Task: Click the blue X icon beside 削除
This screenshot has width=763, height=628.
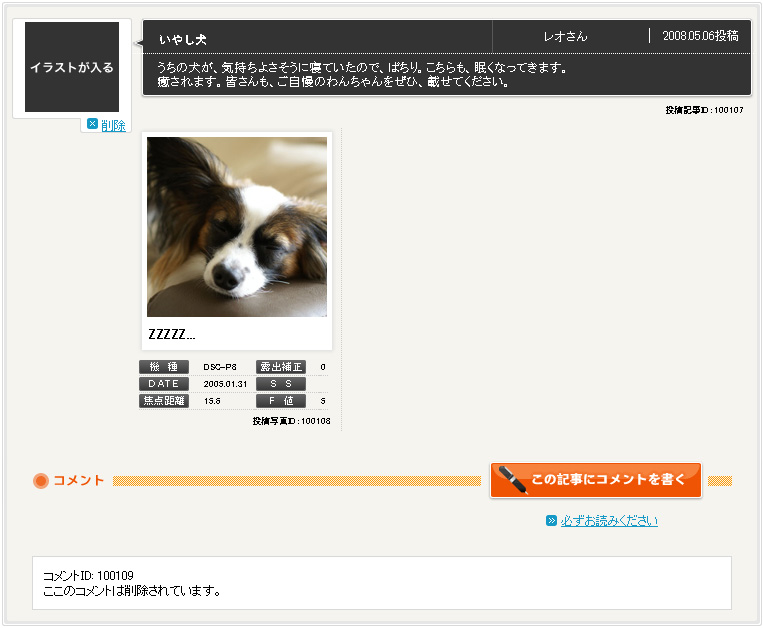Action: (92, 124)
